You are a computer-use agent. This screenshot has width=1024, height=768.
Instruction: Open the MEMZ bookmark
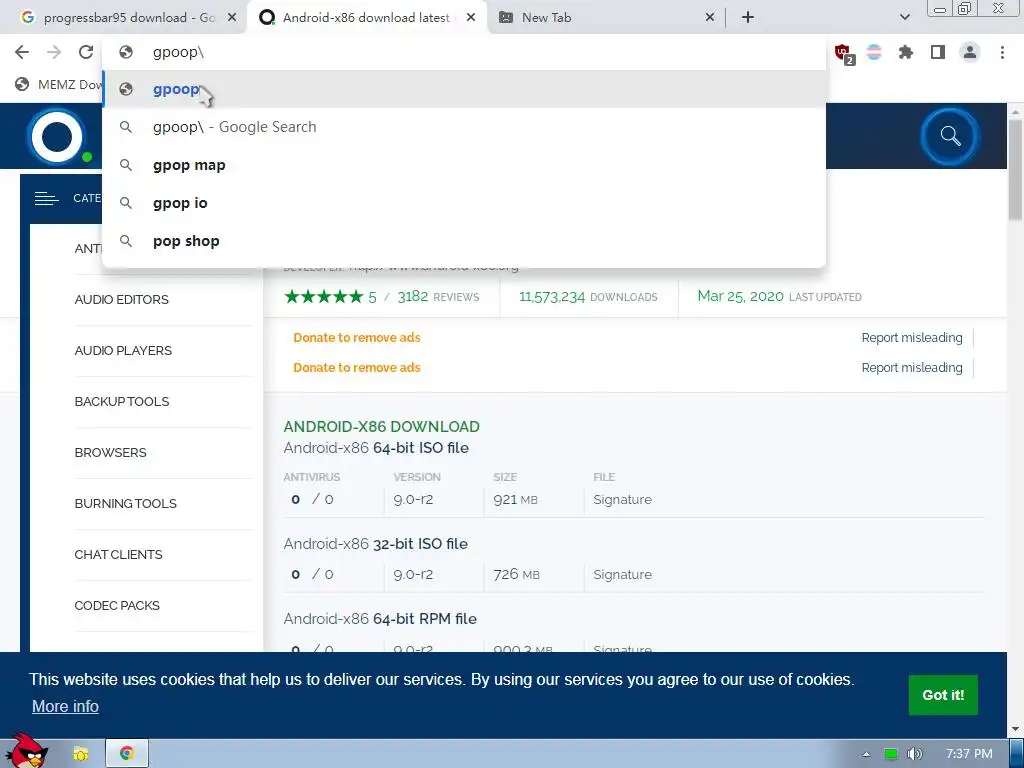[x=59, y=84]
